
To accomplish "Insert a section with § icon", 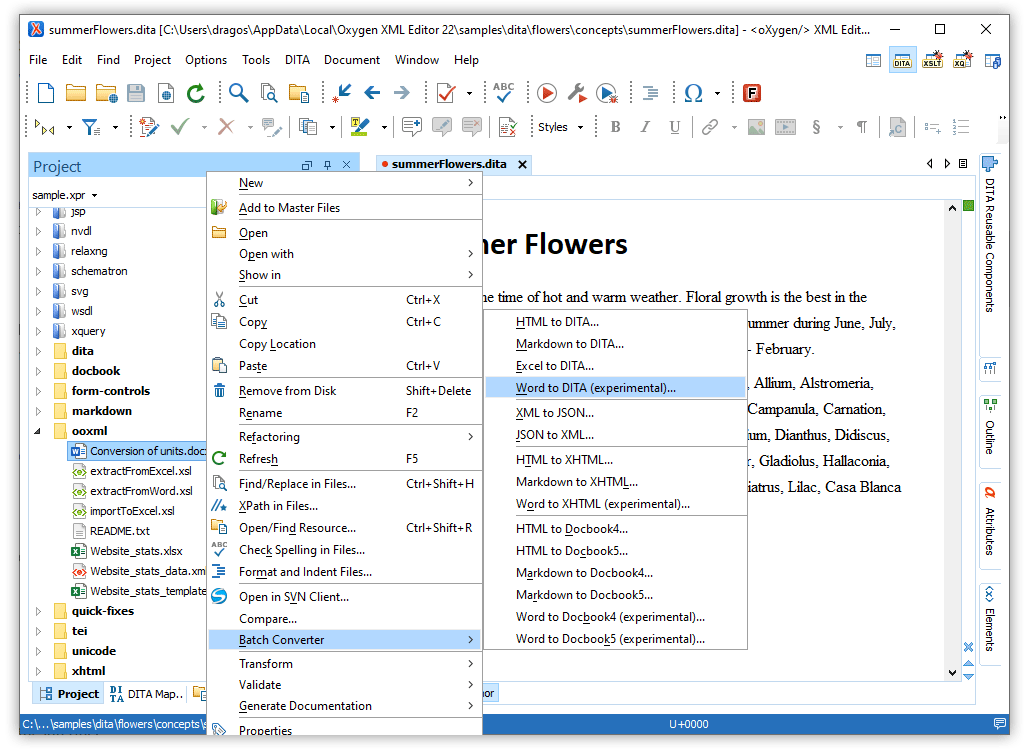I will 816,127.
